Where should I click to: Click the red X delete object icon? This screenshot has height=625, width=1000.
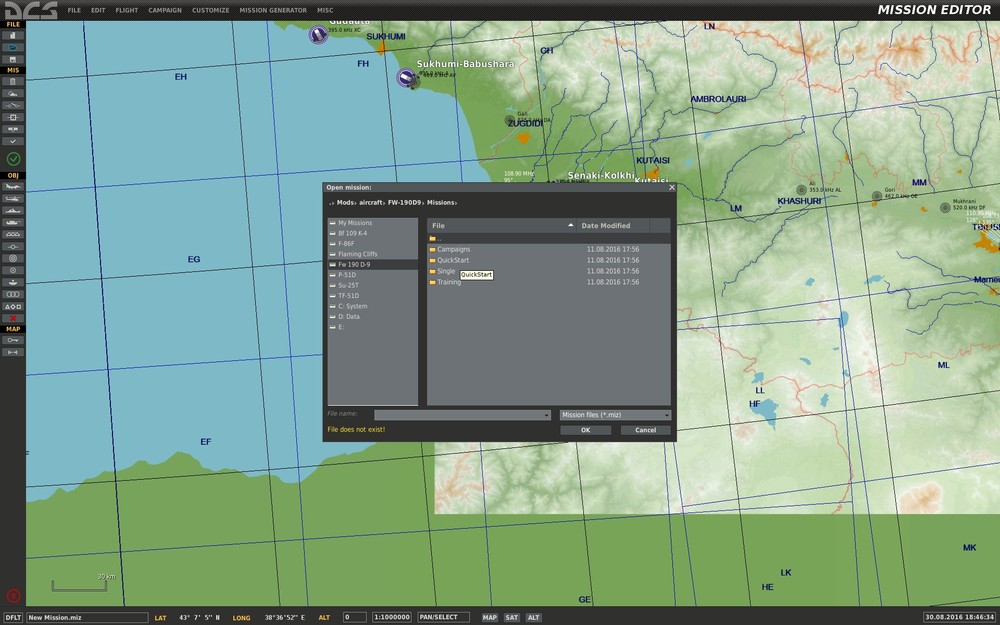[13, 318]
